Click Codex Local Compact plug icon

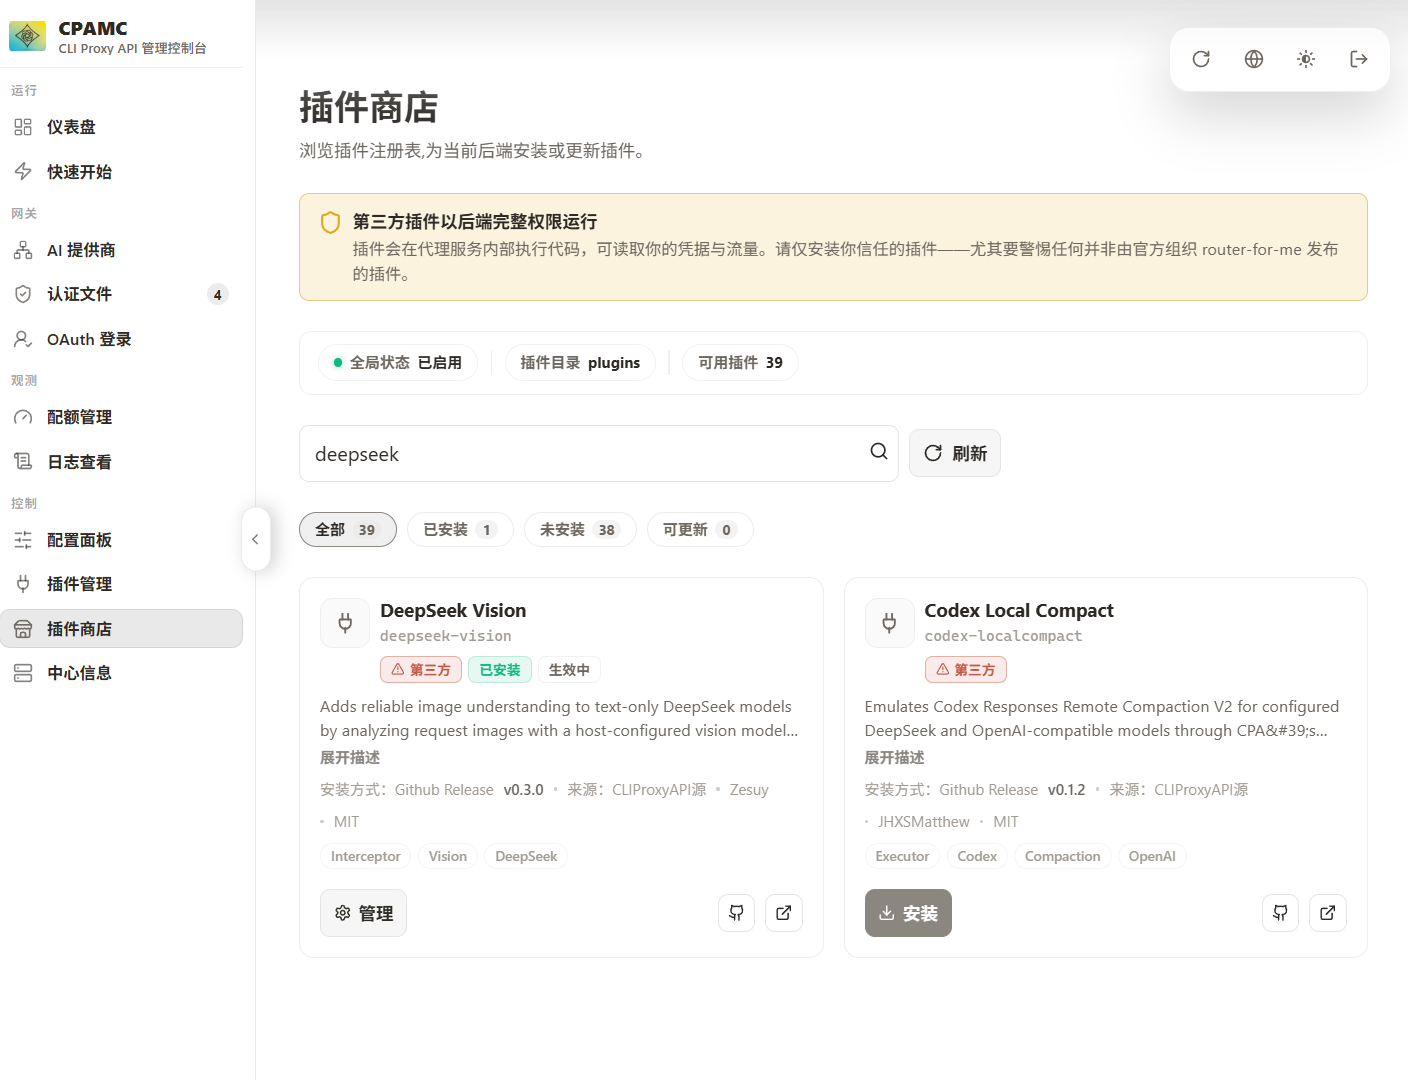click(889, 623)
